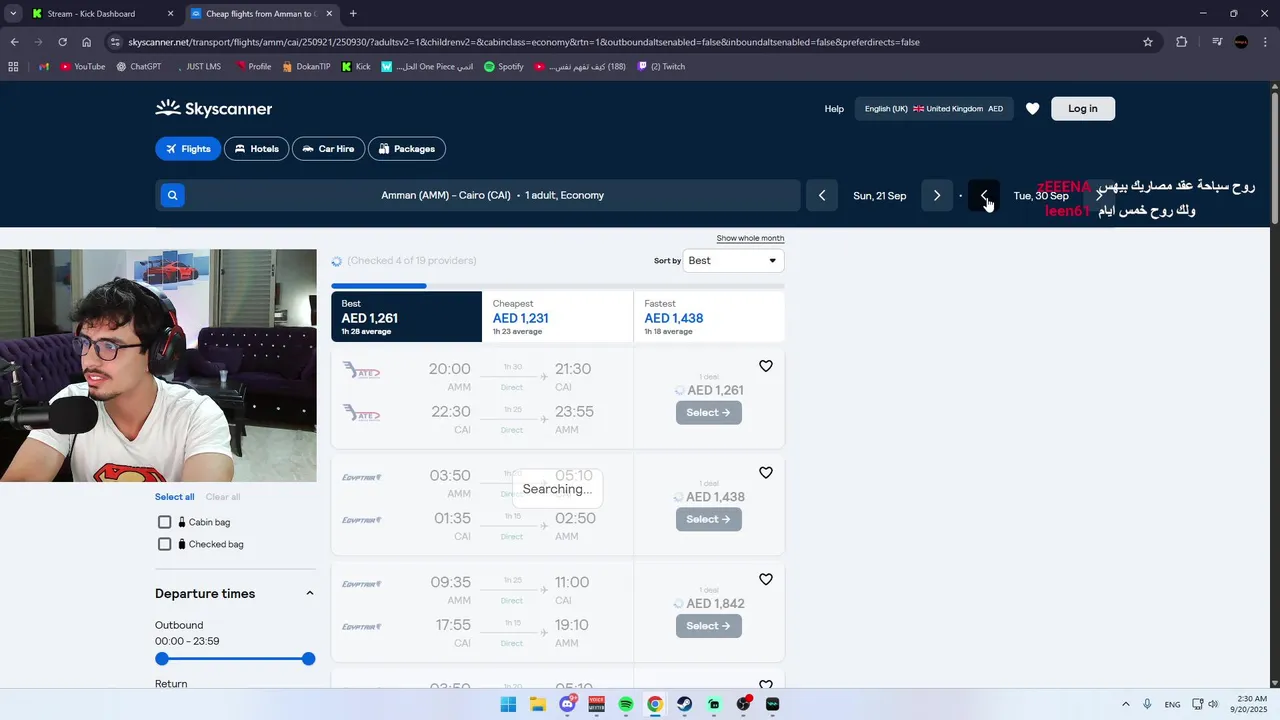Open language and currency selector
The height and width of the screenshot is (720, 1280).
934,109
